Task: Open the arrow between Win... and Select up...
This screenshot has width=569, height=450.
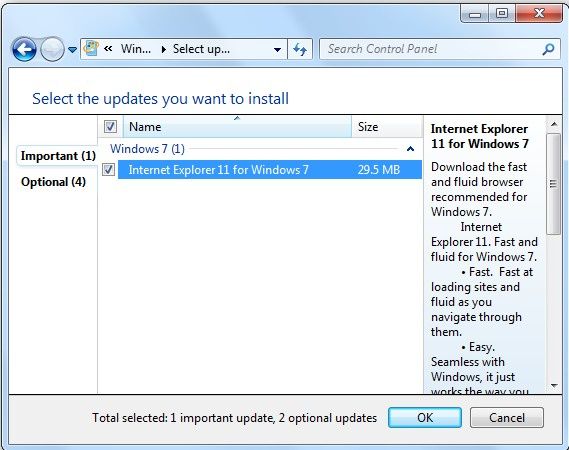Action: [x=164, y=49]
